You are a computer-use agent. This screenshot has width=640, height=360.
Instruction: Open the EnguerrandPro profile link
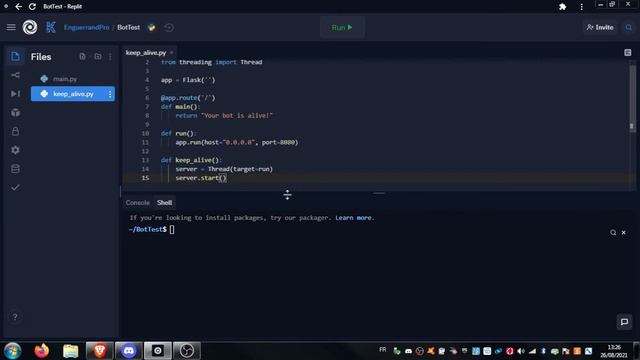click(x=87, y=27)
